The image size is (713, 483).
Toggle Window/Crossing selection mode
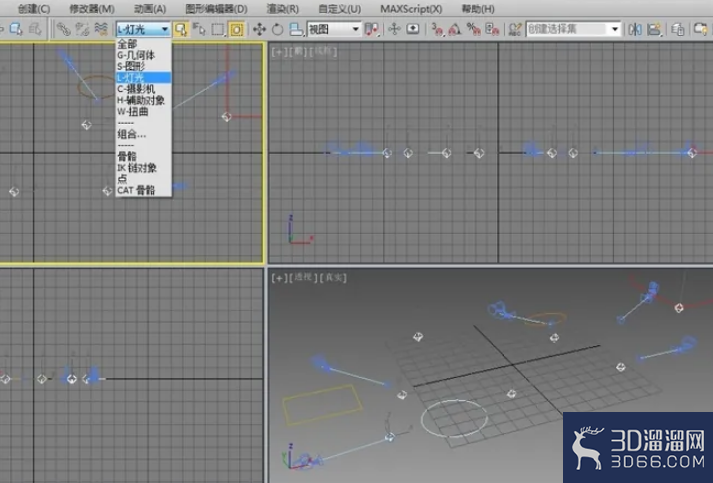click(x=236, y=30)
